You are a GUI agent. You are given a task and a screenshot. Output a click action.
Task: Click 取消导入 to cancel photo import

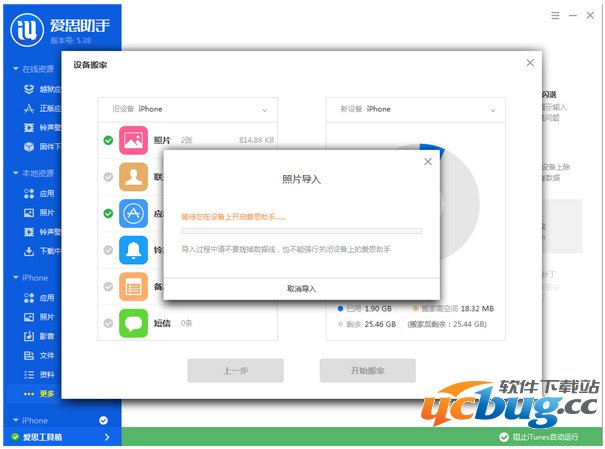pos(301,289)
